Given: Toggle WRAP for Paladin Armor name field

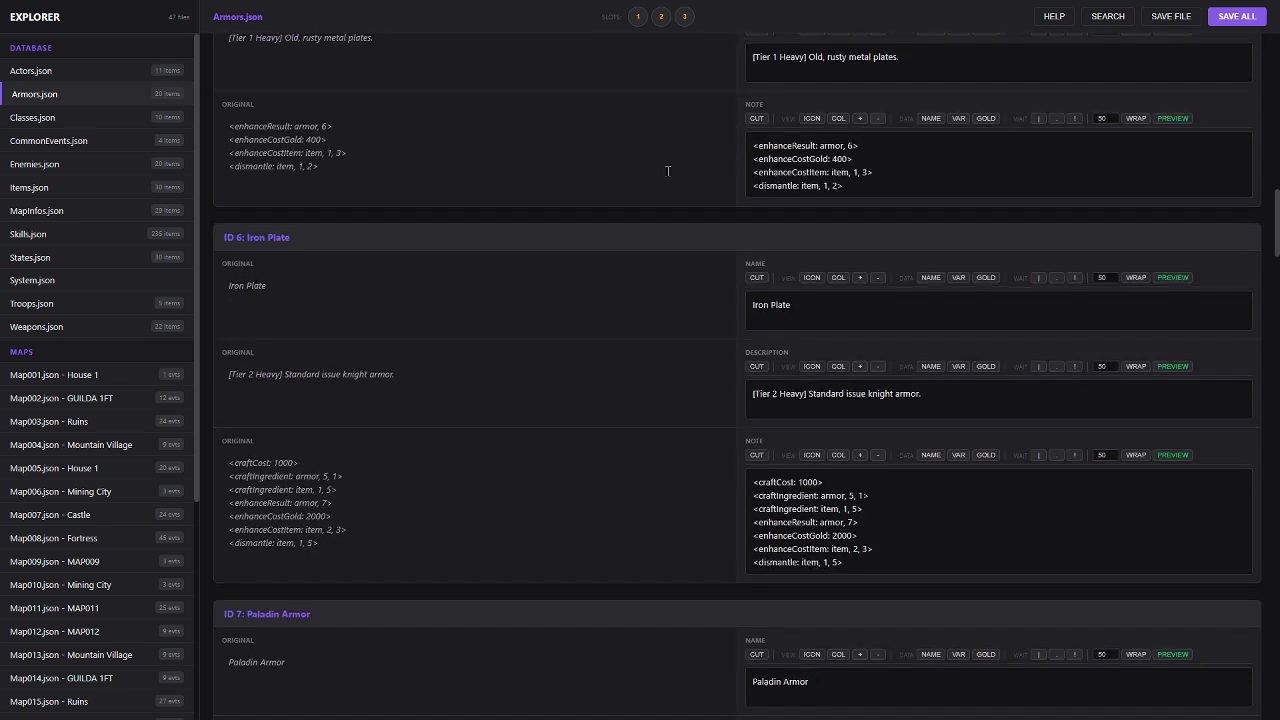Looking at the screenshot, I should pyautogui.click(x=1136, y=654).
